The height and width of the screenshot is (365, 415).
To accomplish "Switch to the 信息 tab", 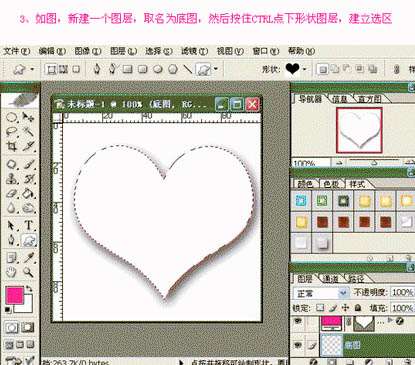I will pyautogui.click(x=340, y=99).
